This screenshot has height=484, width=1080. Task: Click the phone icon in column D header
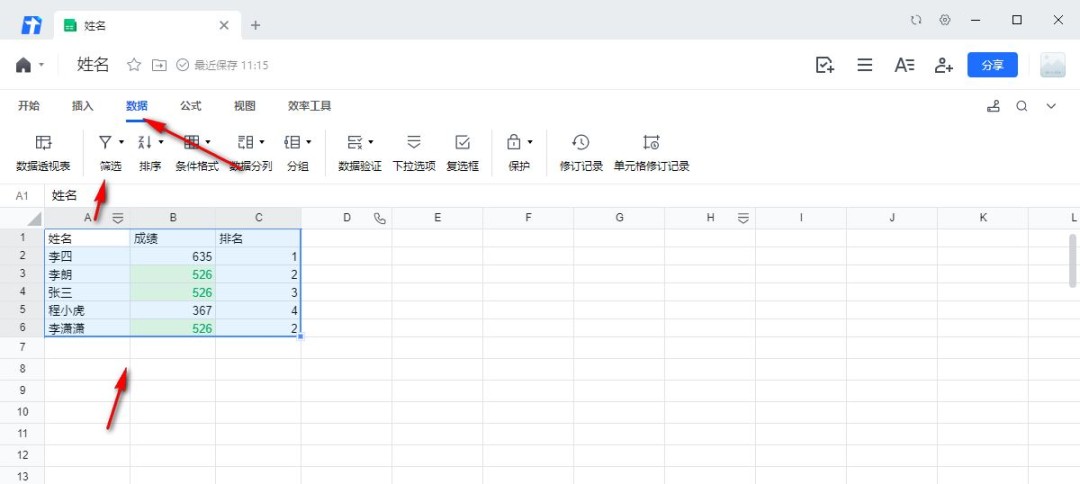[380, 218]
